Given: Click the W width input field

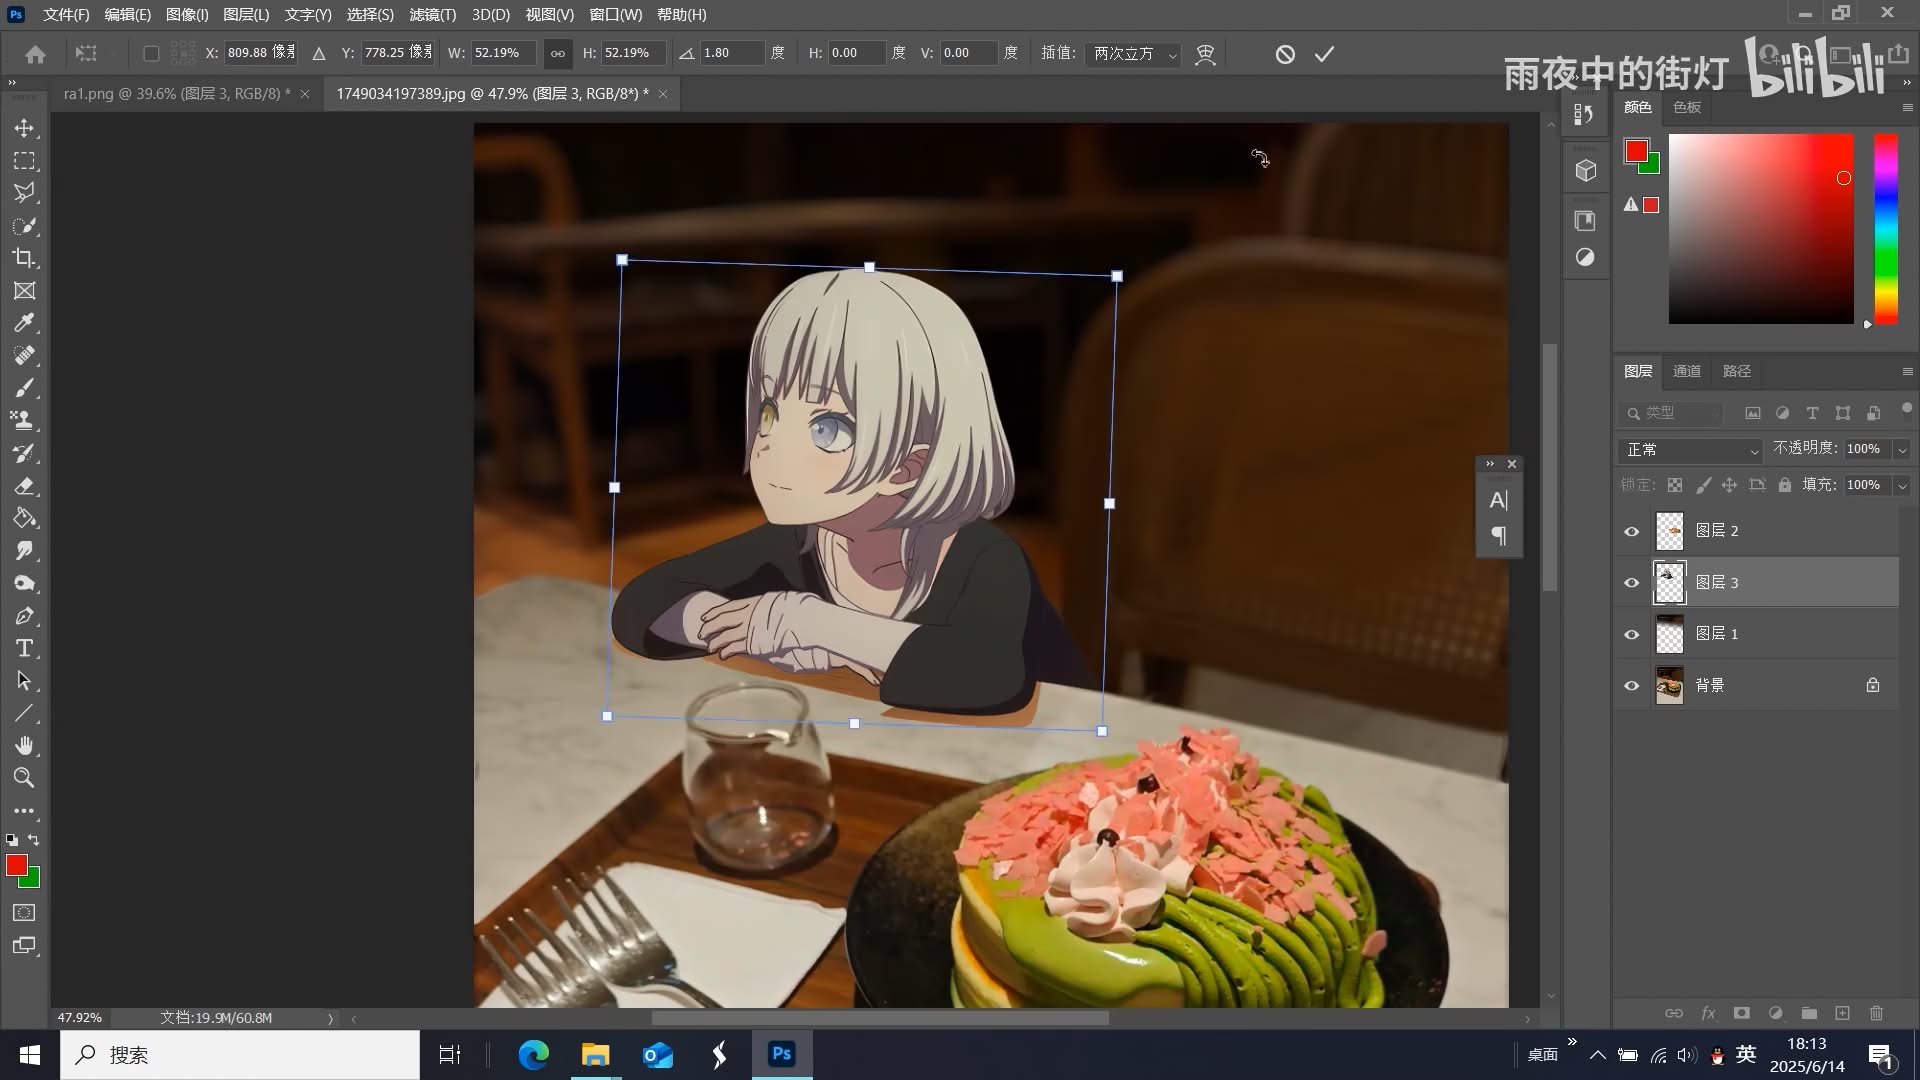Looking at the screenshot, I should [x=503, y=53].
